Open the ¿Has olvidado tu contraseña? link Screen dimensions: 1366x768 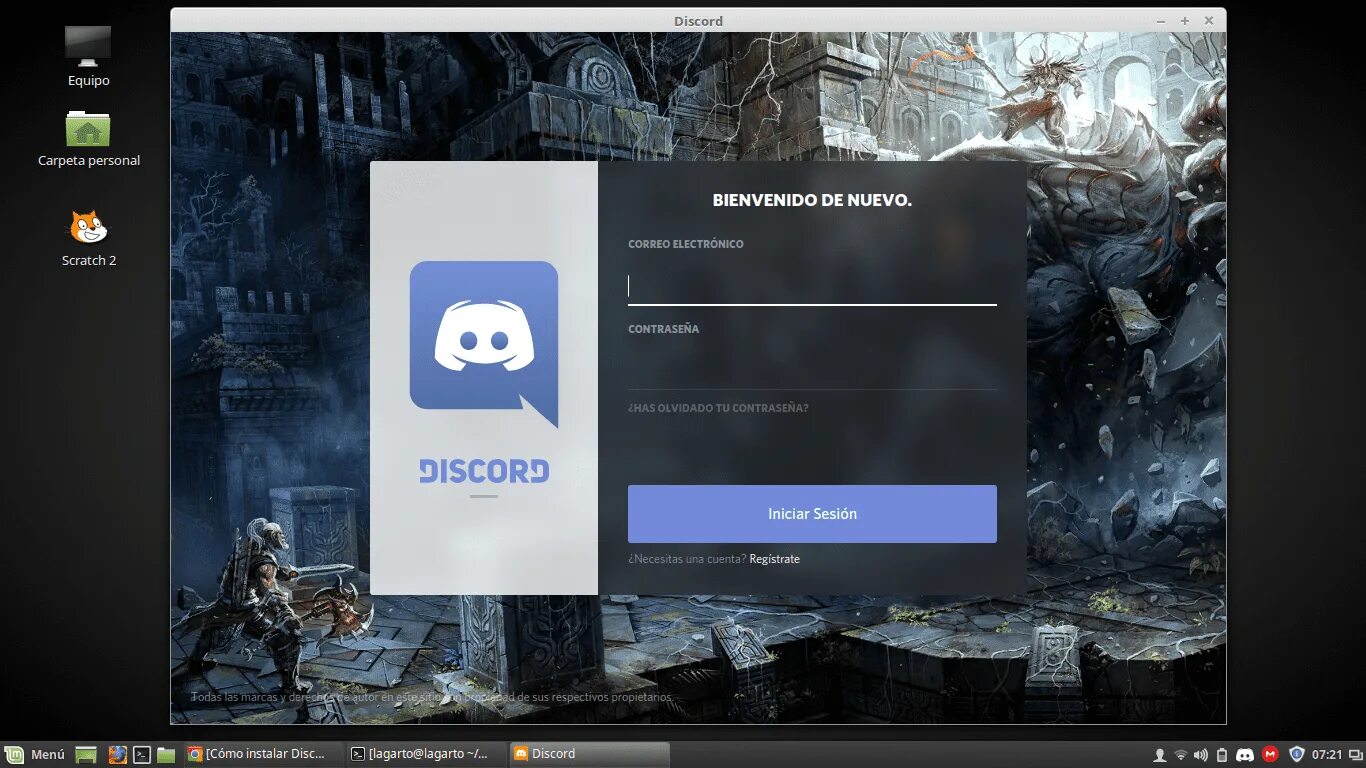point(718,408)
